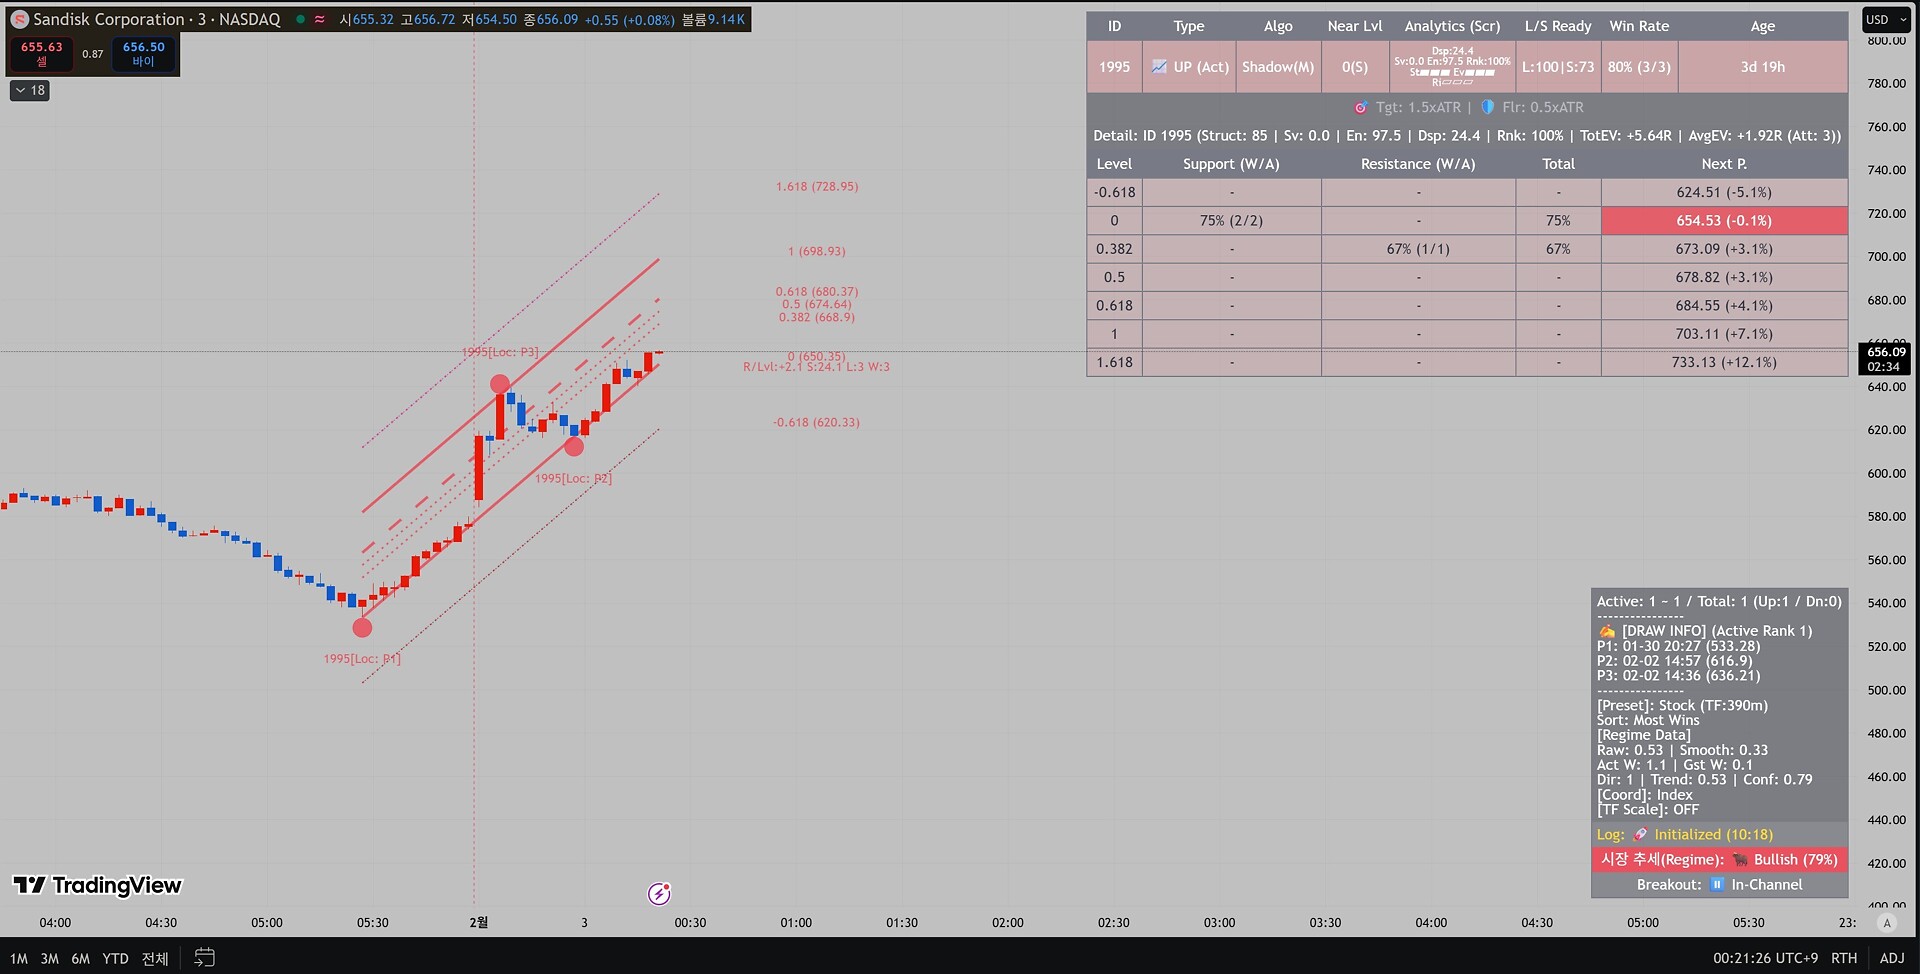1920x974 pixels.
Task: Click the 700.00 price axis label
Action: coord(1886,257)
